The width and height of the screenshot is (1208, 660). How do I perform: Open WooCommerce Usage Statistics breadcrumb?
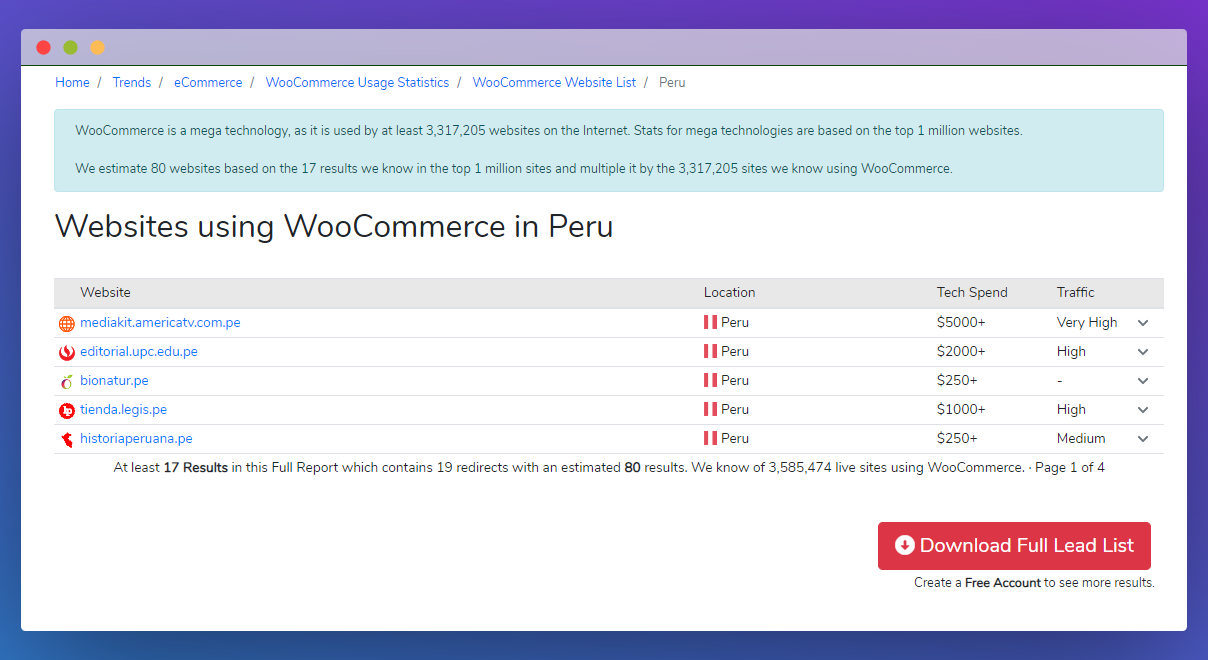tap(357, 83)
